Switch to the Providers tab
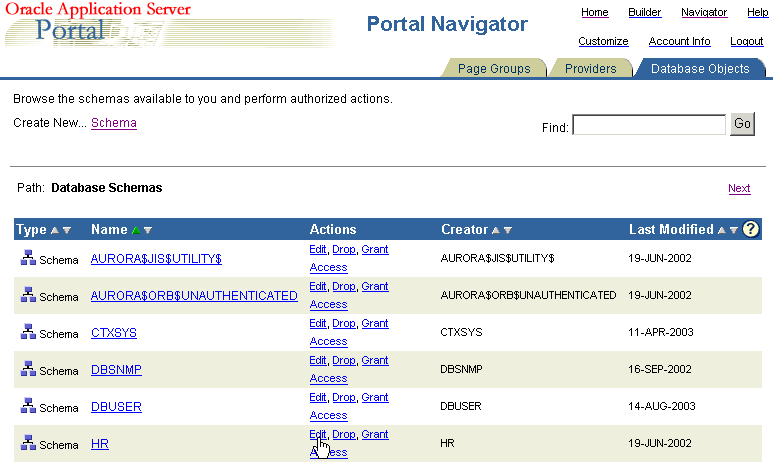Viewport: 773px width, 467px height. click(591, 69)
